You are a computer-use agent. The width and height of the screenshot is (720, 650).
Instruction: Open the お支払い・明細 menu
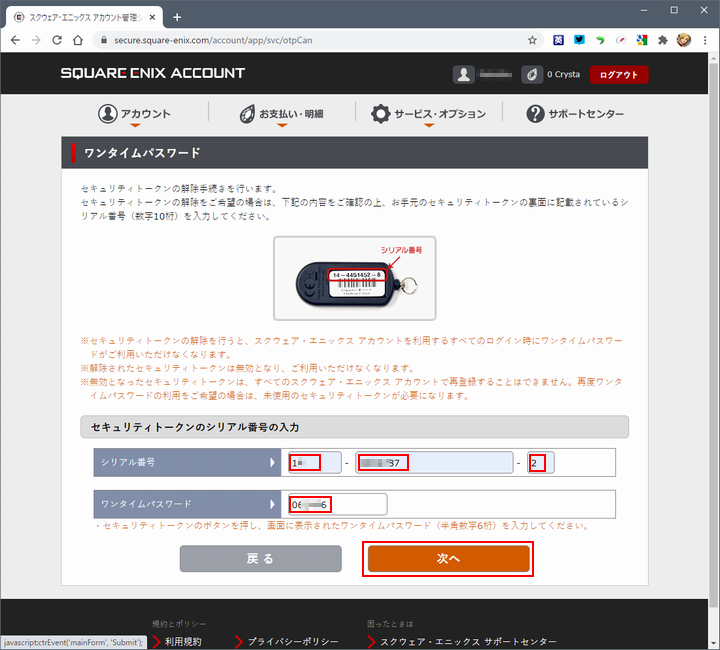click(282, 114)
